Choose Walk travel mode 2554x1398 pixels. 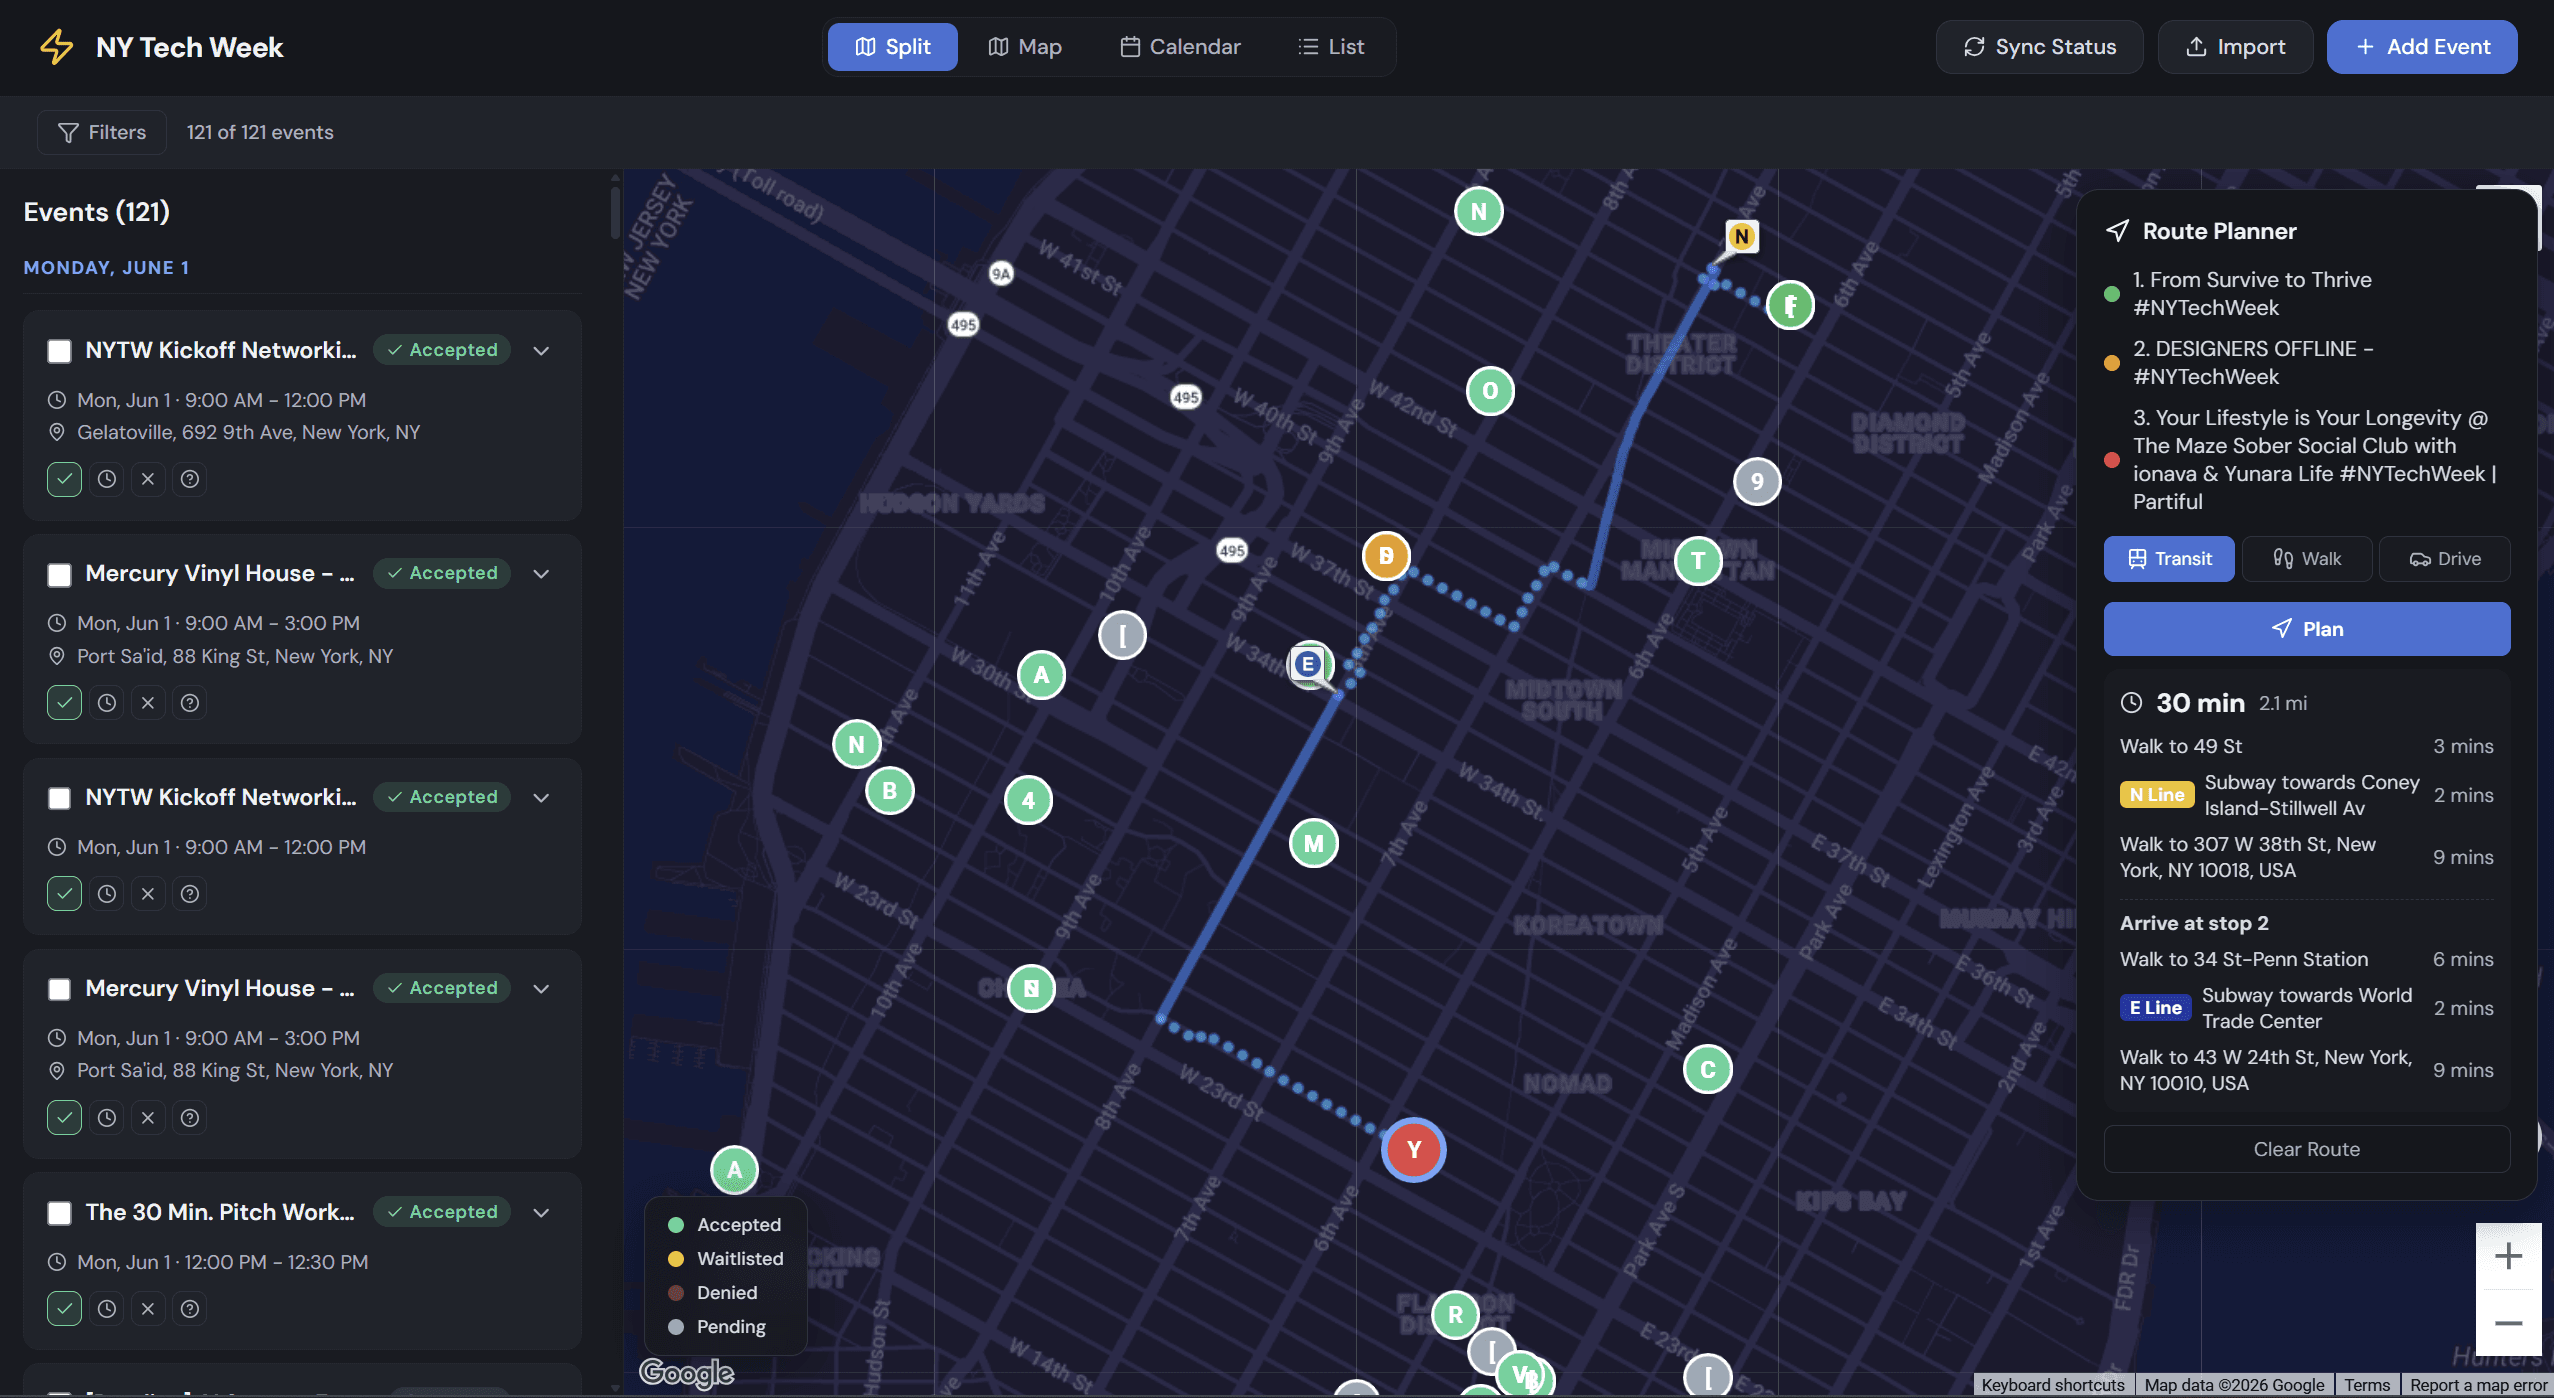2307,559
